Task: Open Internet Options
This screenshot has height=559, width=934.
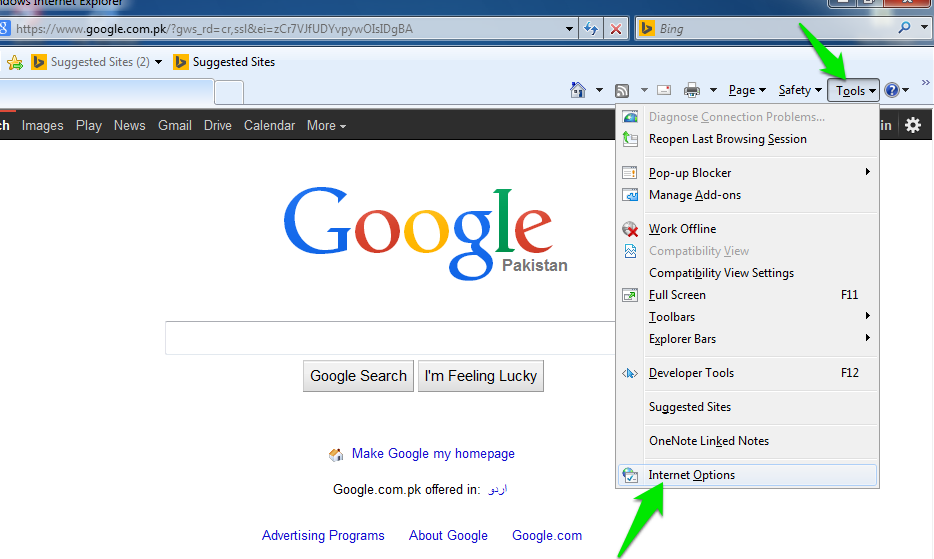Action: (x=748, y=475)
